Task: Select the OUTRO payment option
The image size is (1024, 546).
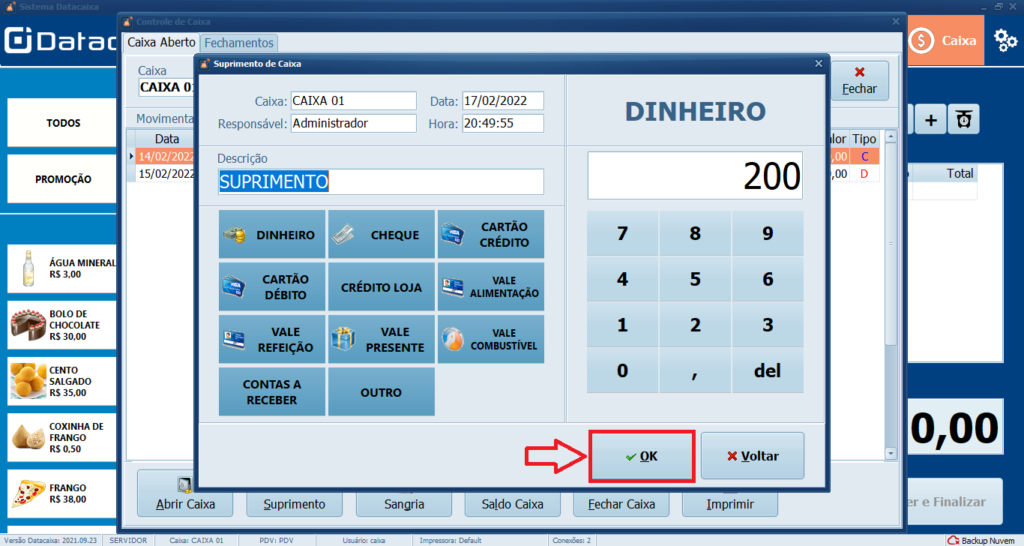Action: click(381, 392)
